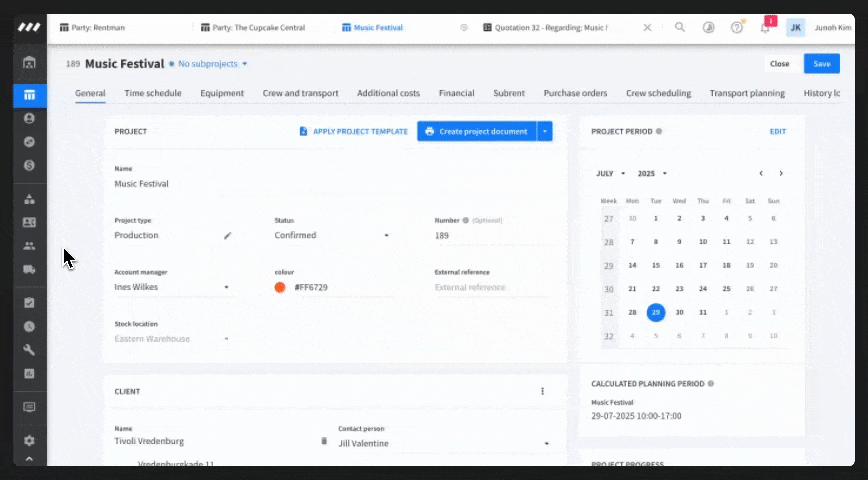Click the orange #FF6729 colour swatch
Image resolution: width=868 pixels, height=480 pixels.
click(280, 287)
